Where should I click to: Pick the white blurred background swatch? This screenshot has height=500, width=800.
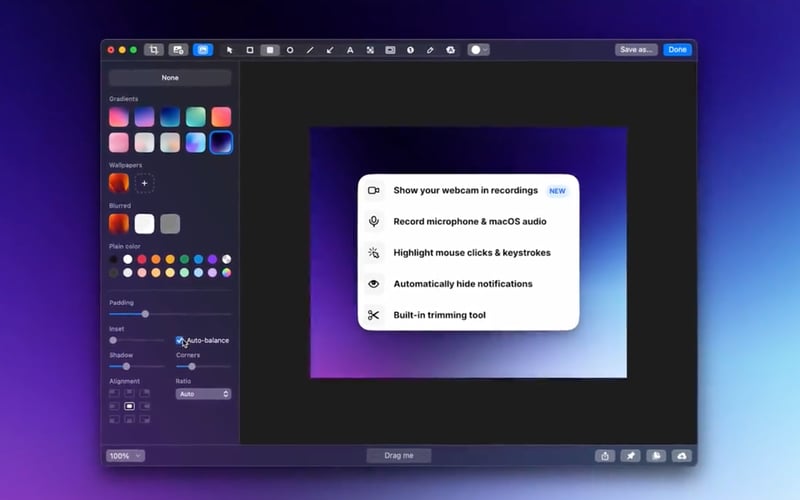point(144,223)
